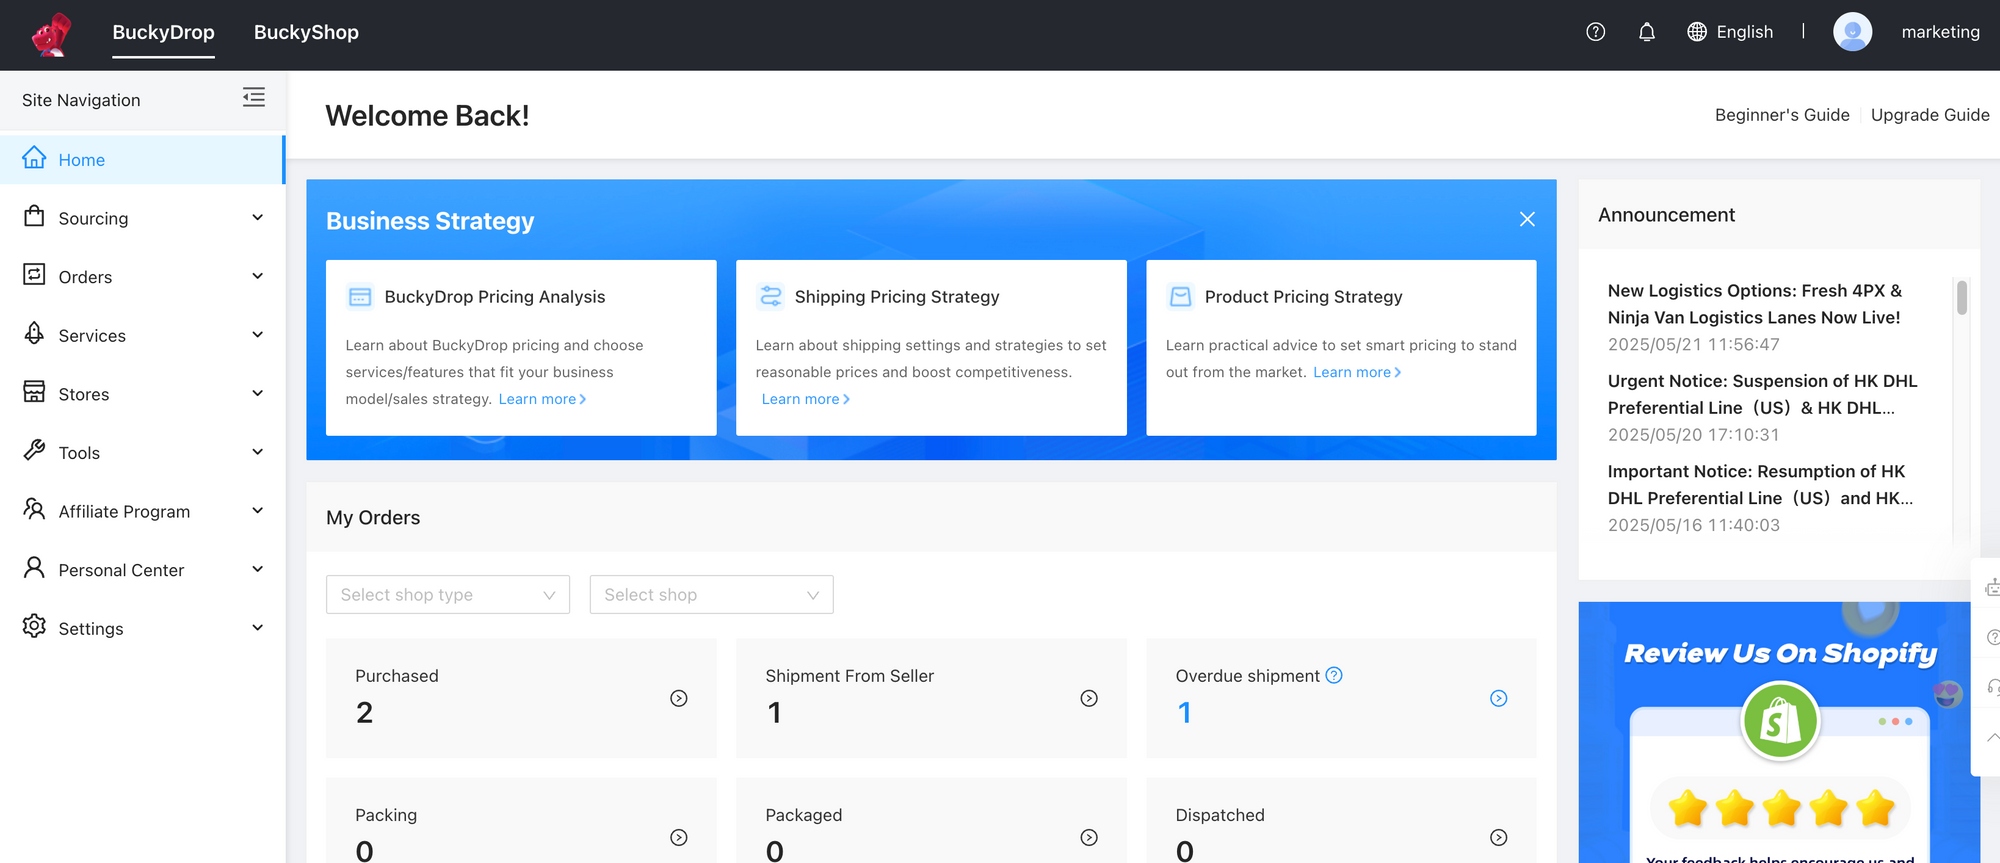Click the Stores shop icon
The image size is (2000, 863).
(x=34, y=391)
